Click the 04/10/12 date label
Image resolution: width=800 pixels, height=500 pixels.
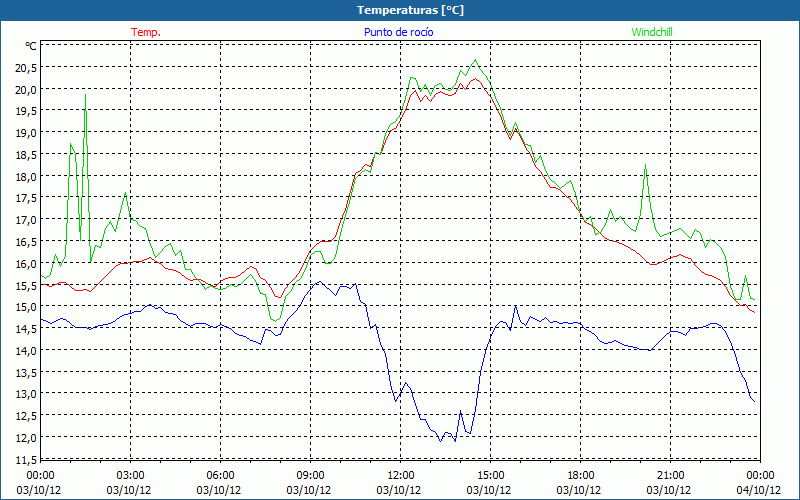(759, 490)
